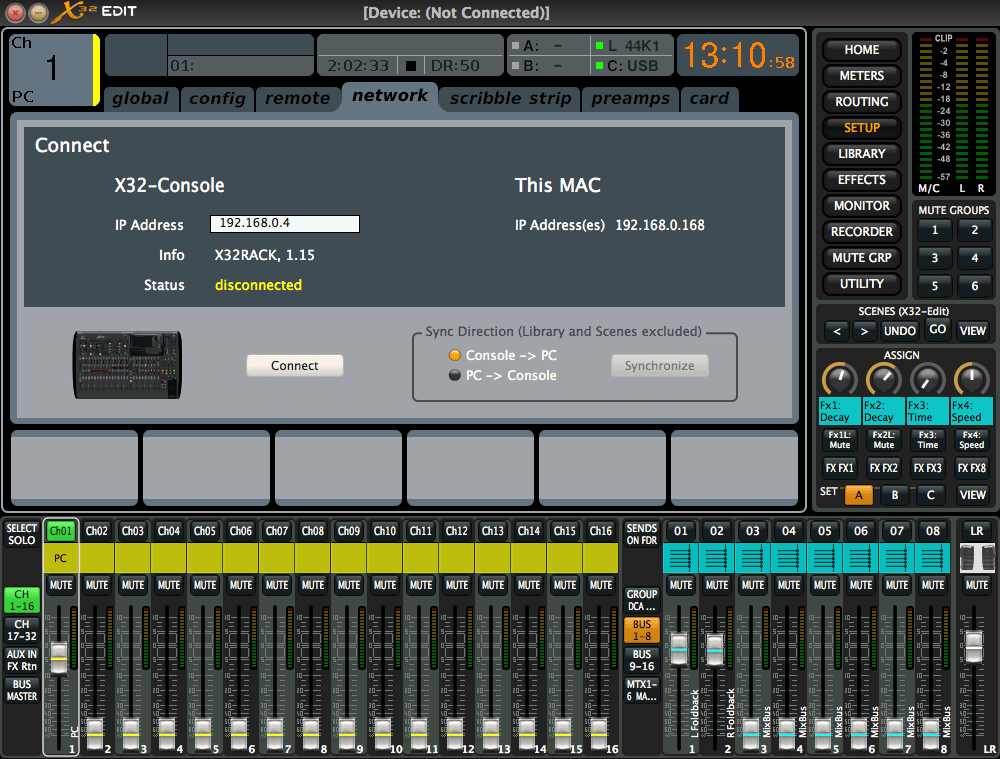
Task: Click the X32 console IP Address field
Action: point(284,223)
